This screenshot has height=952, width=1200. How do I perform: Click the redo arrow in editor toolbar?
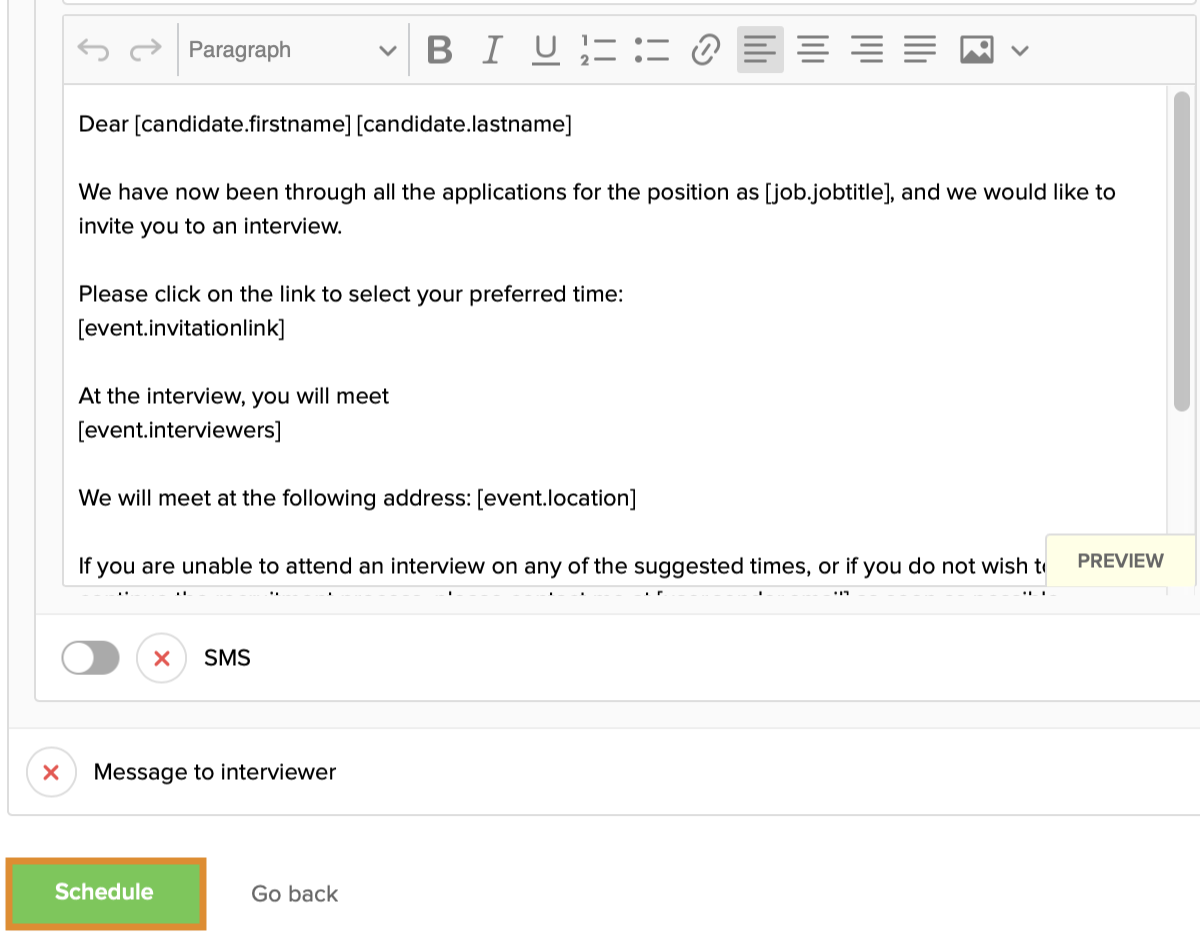pos(146,50)
